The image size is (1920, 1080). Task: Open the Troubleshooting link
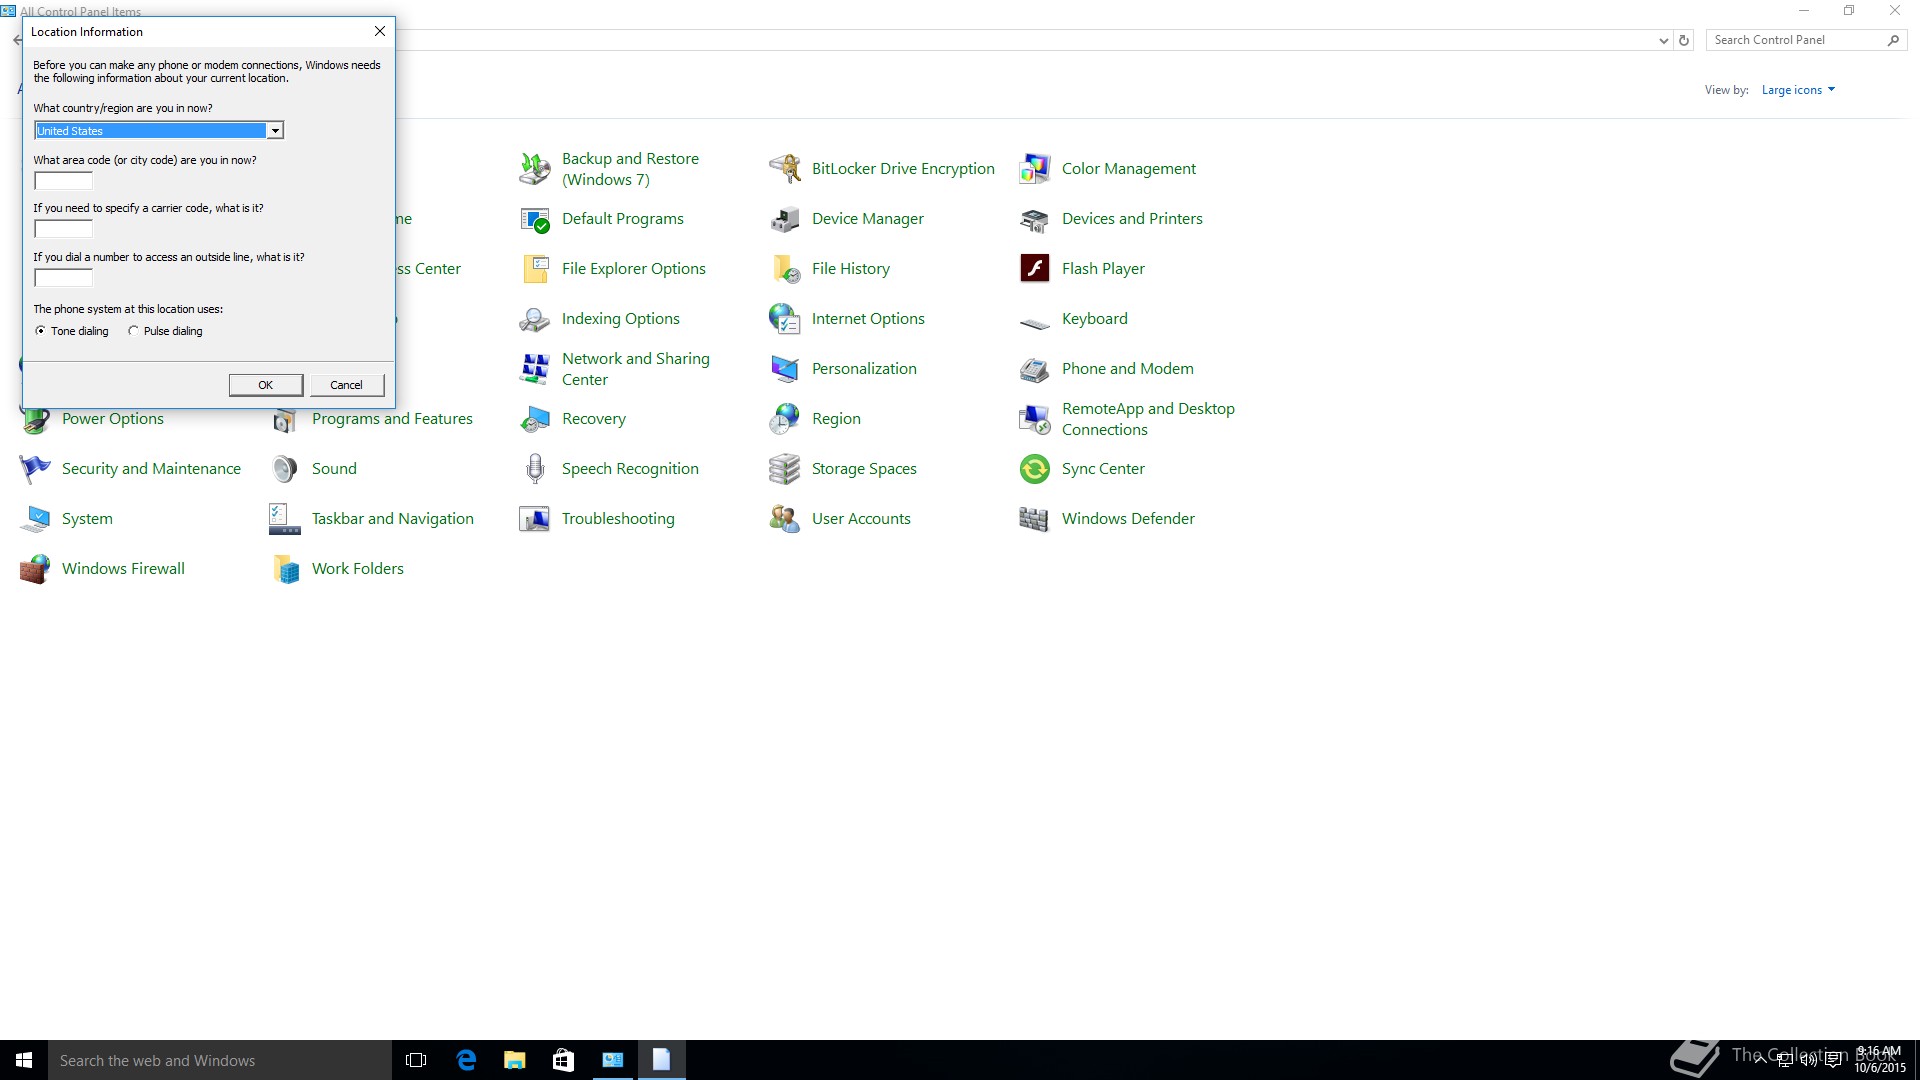coord(617,519)
